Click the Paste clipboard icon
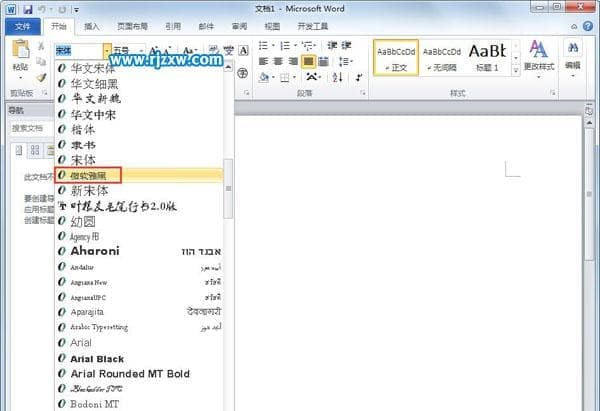The image size is (600, 411). coord(21,50)
